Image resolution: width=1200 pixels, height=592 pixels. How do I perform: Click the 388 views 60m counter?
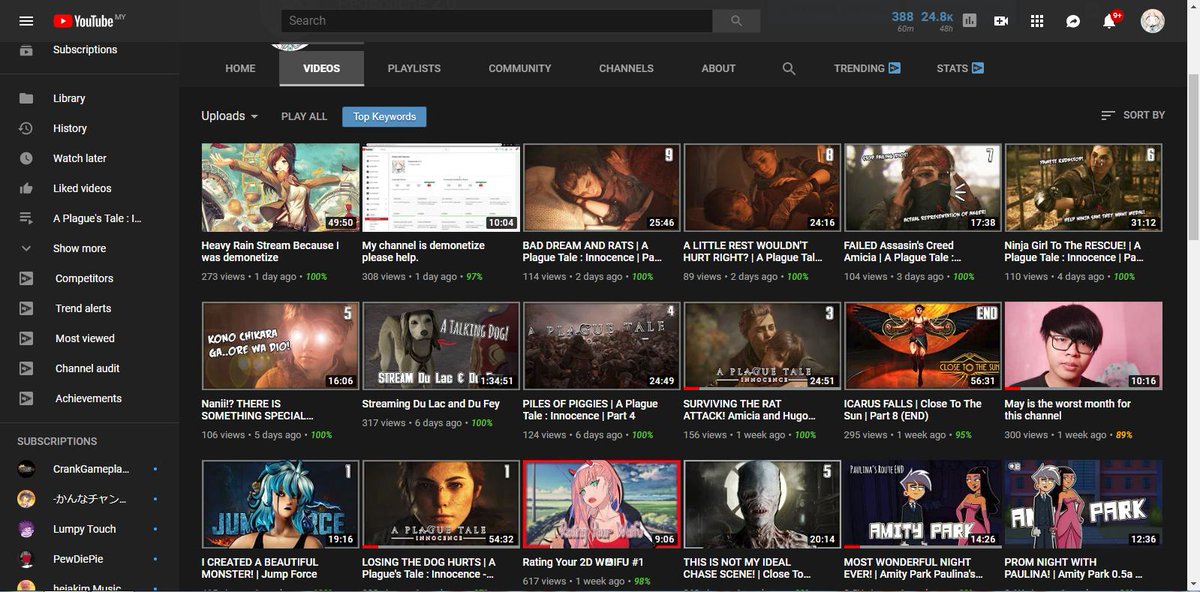(903, 21)
